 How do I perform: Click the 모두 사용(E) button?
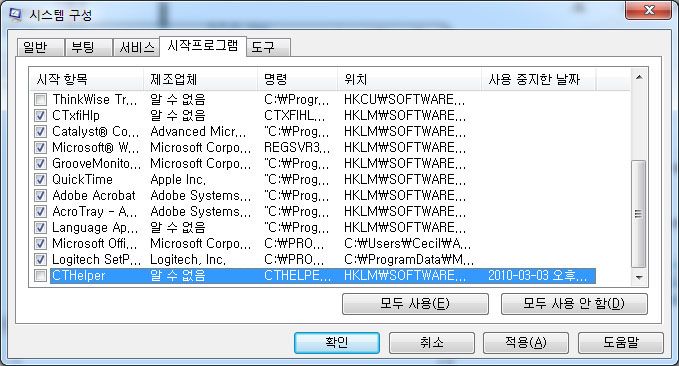pyautogui.click(x=415, y=304)
